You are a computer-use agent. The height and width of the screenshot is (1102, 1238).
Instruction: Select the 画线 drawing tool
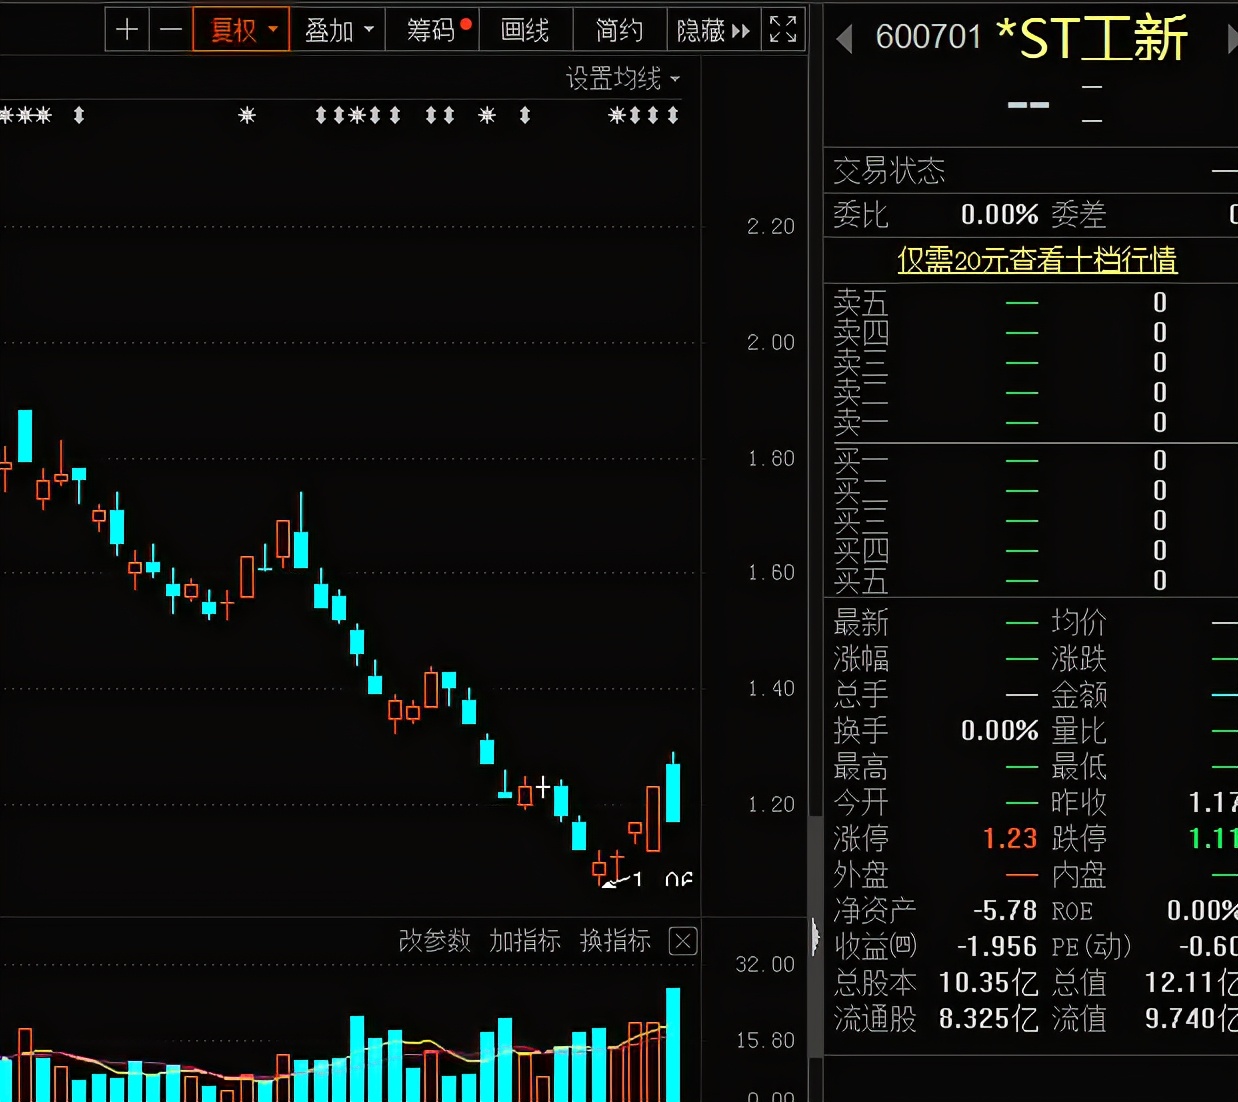point(525,30)
